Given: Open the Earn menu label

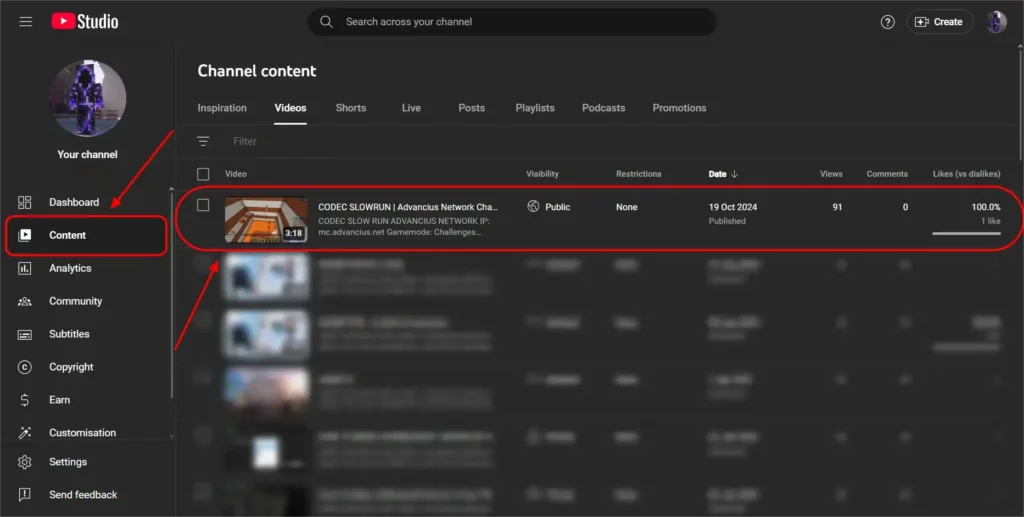Looking at the screenshot, I should 59,400.
